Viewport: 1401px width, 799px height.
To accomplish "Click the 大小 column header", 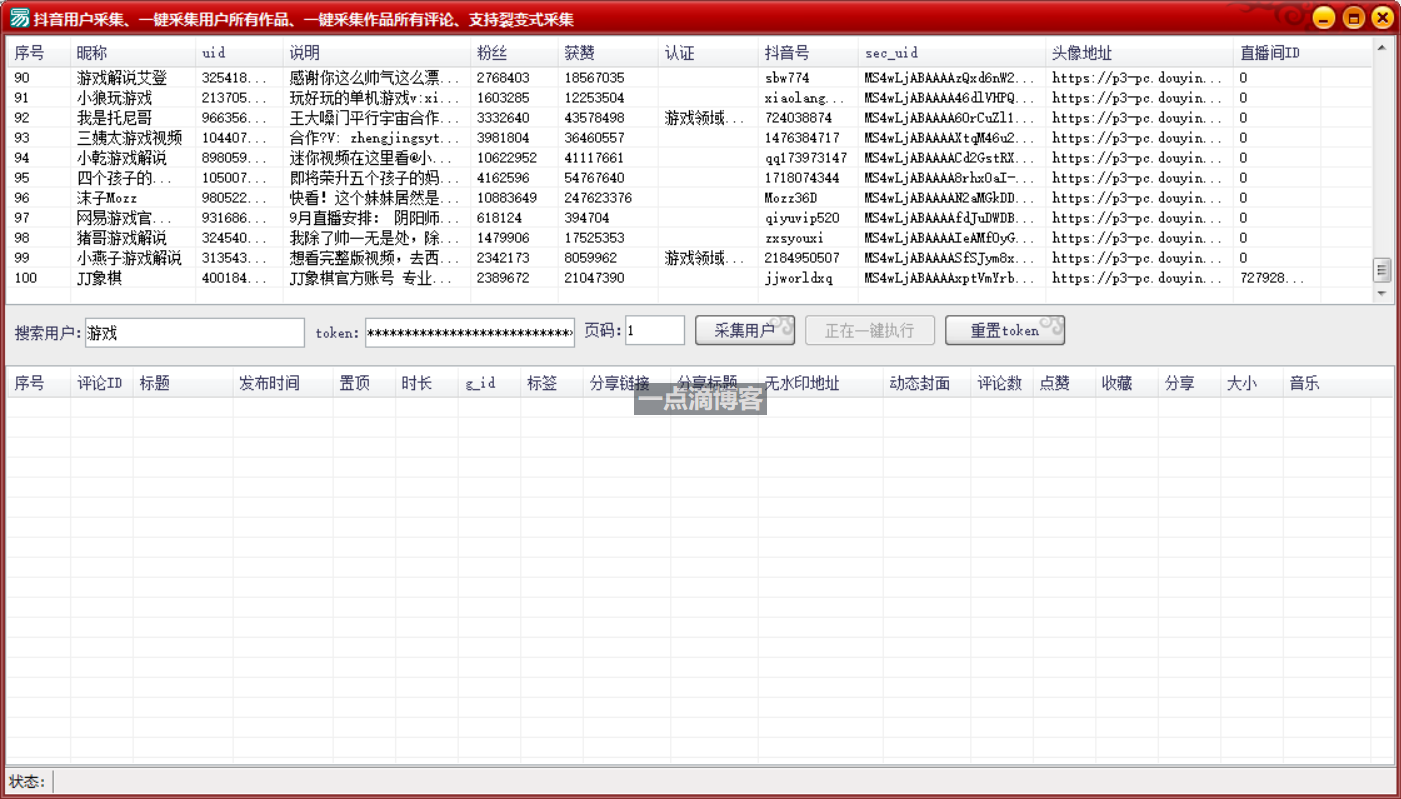I will (x=1252, y=383).
